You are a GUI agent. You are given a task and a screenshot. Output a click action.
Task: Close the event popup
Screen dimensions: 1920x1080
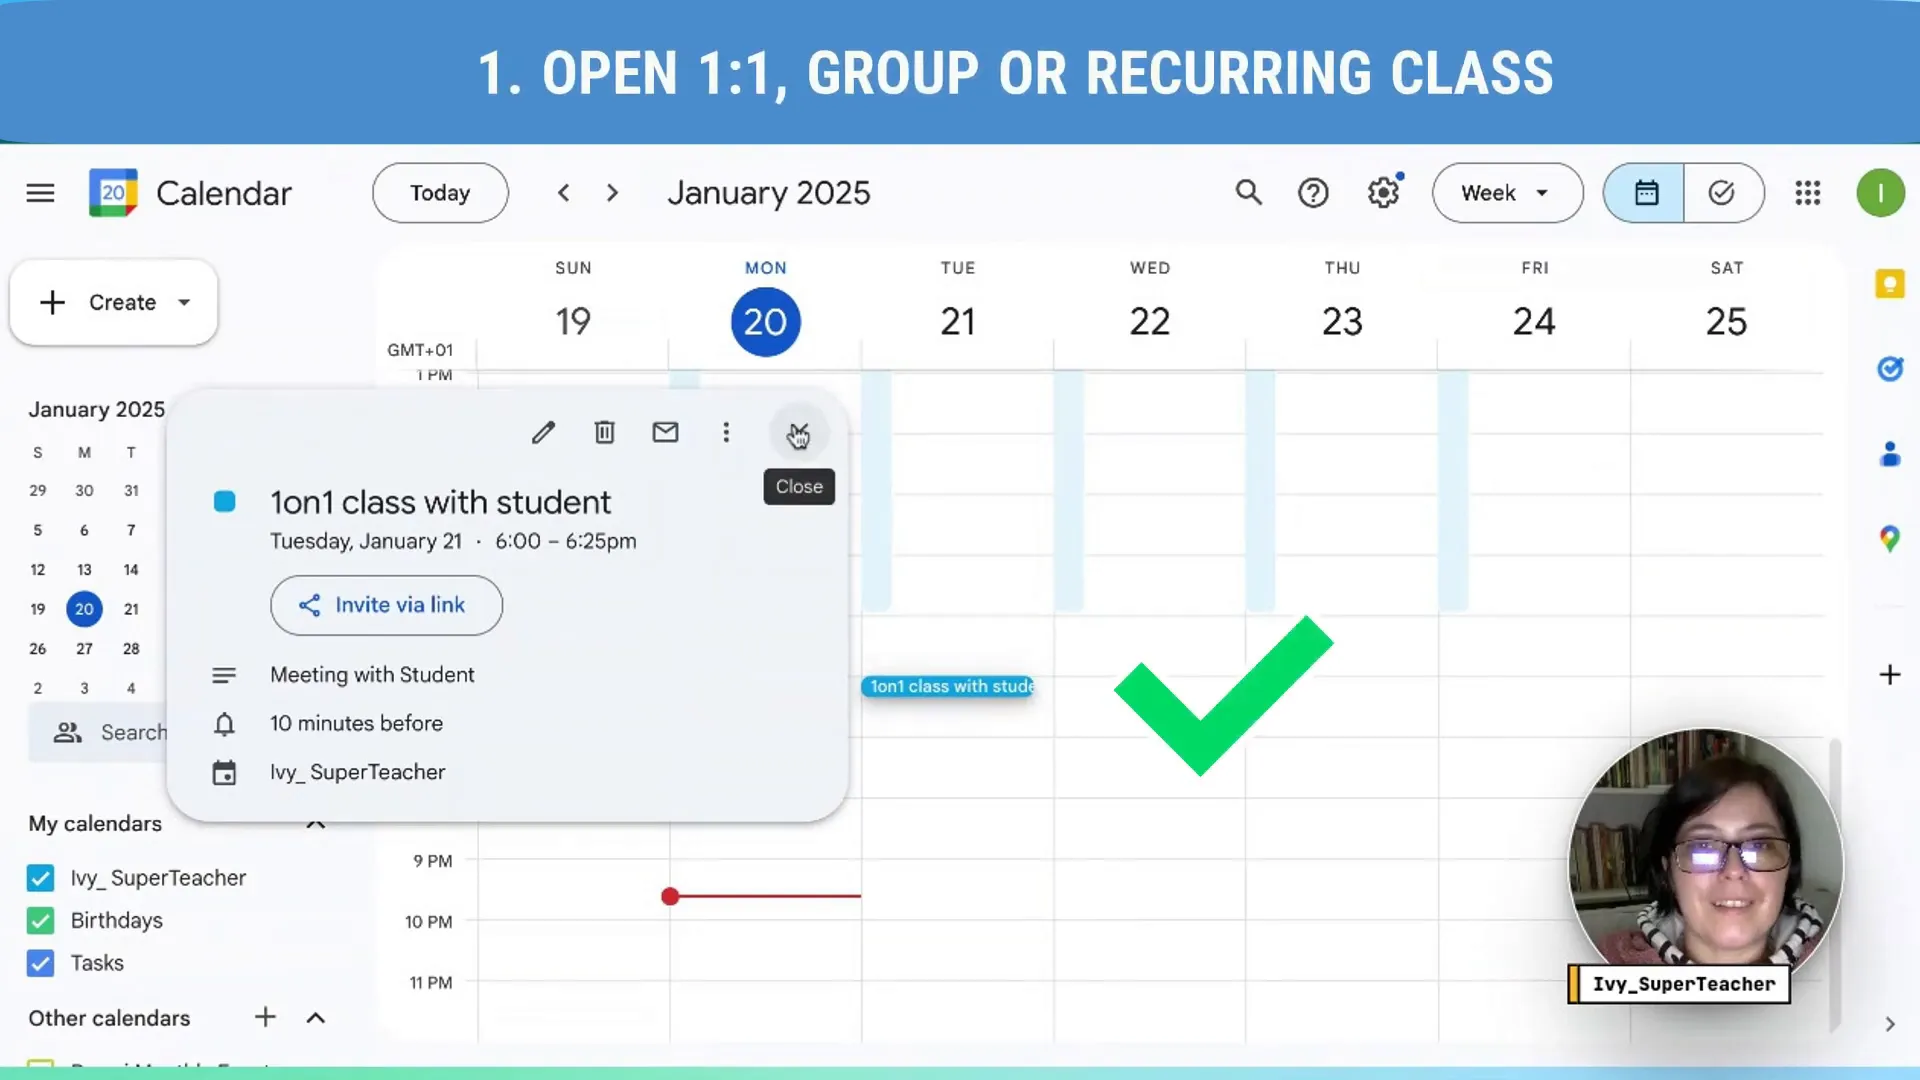click(x=798, y=433)
